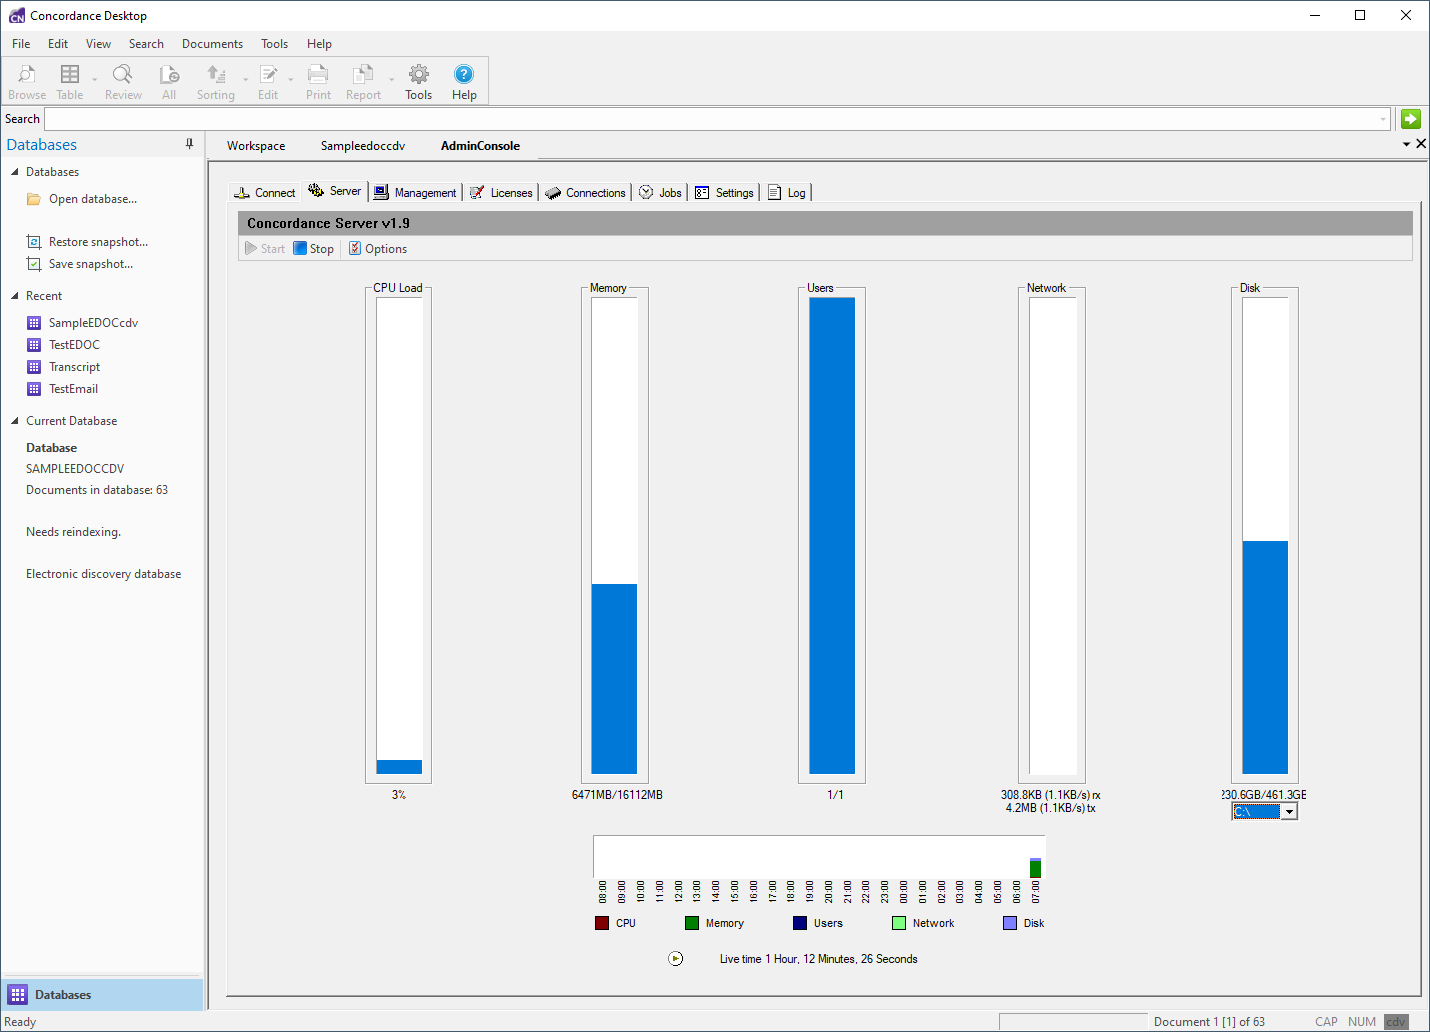
Task: Open the Connections tab
Action: [x=585, y=193]
